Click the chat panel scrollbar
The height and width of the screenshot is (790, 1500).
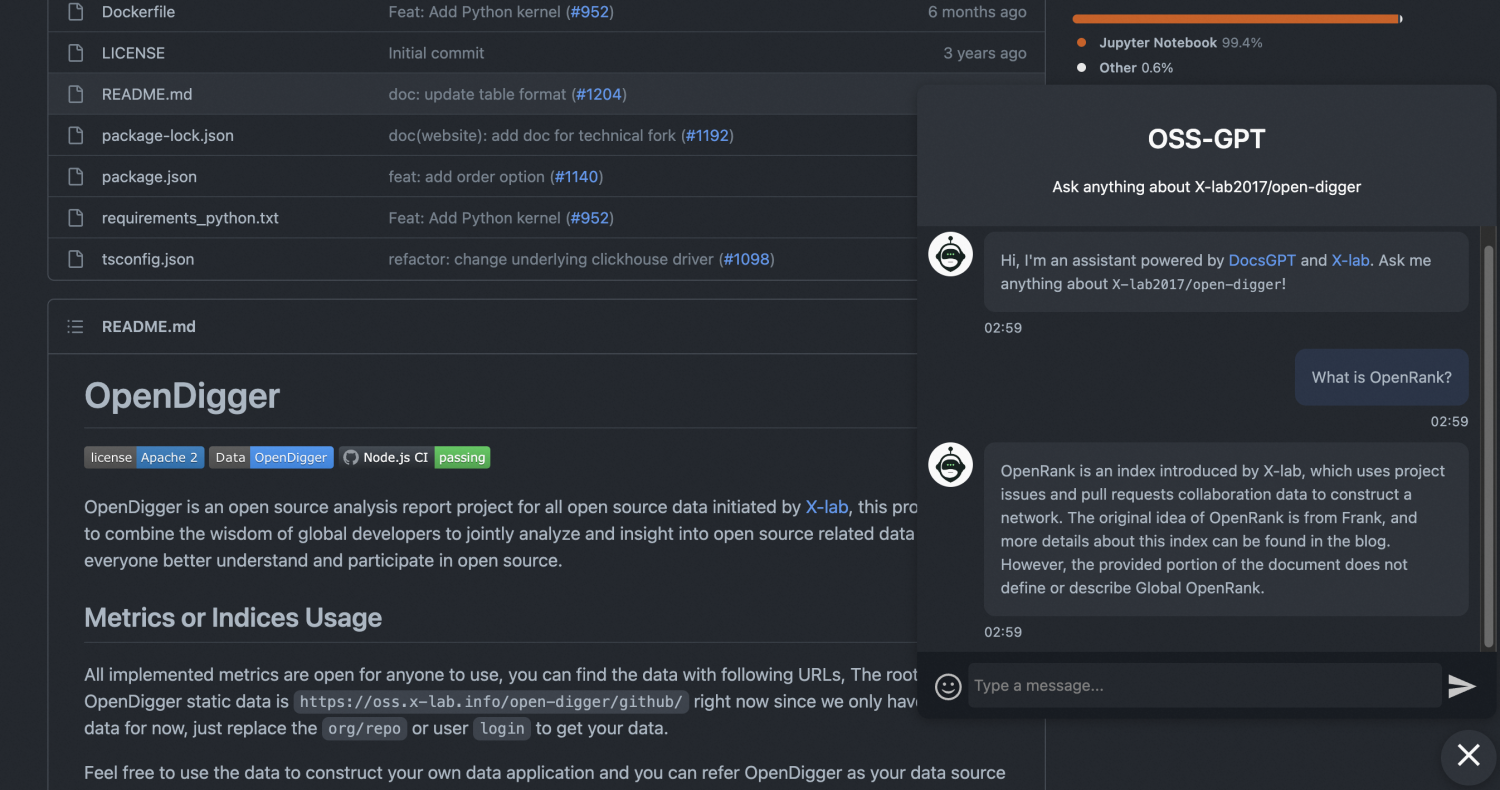pos(1488,447)
